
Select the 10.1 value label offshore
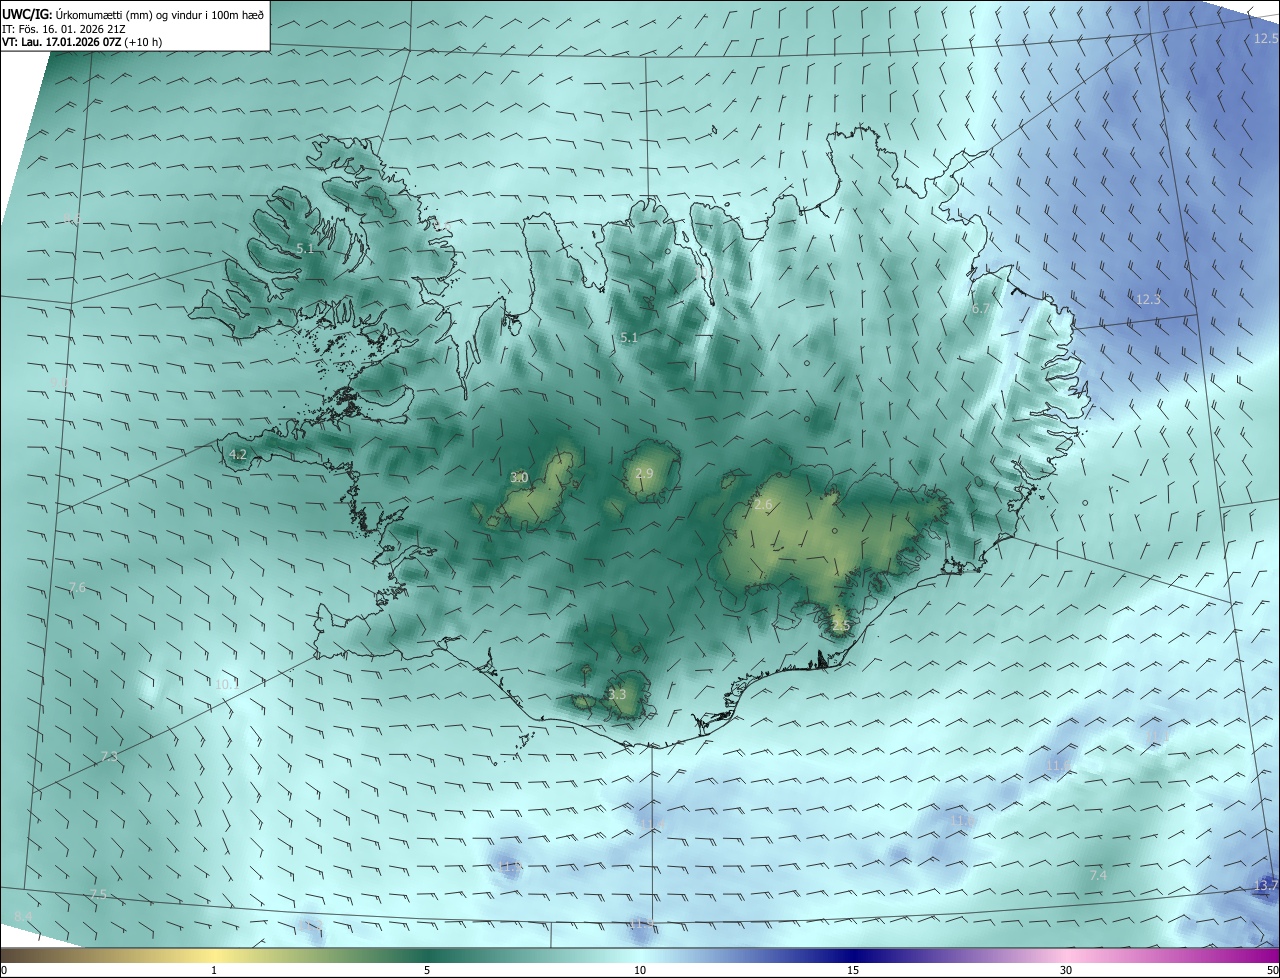pyautogui.click(x=227, y=684)
